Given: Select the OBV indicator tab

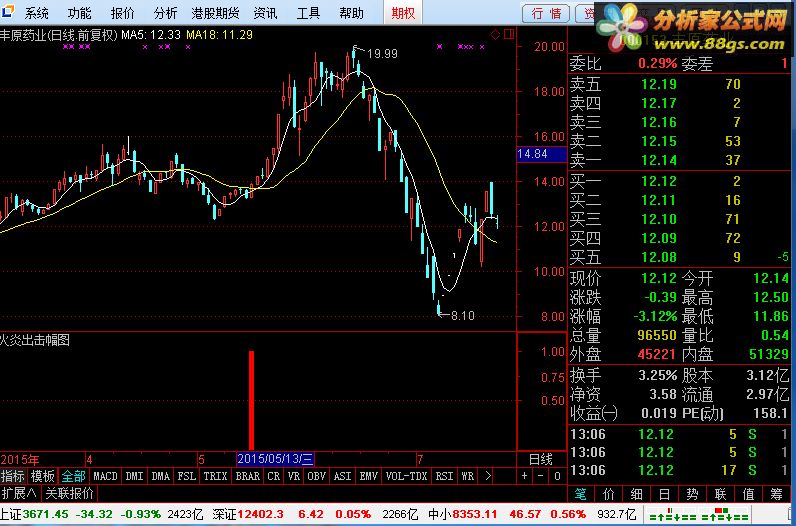Looking at the screenshot, I should (x=316, y=476).
